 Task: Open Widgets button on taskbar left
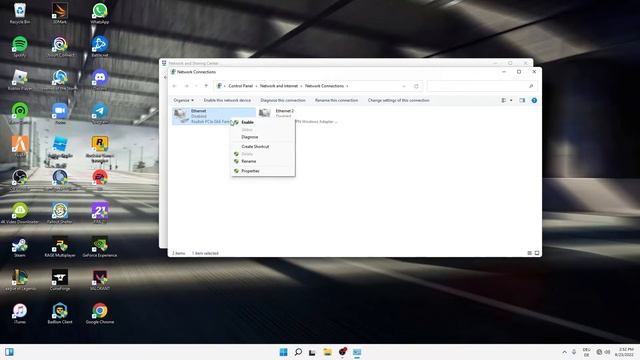[9, 352]
